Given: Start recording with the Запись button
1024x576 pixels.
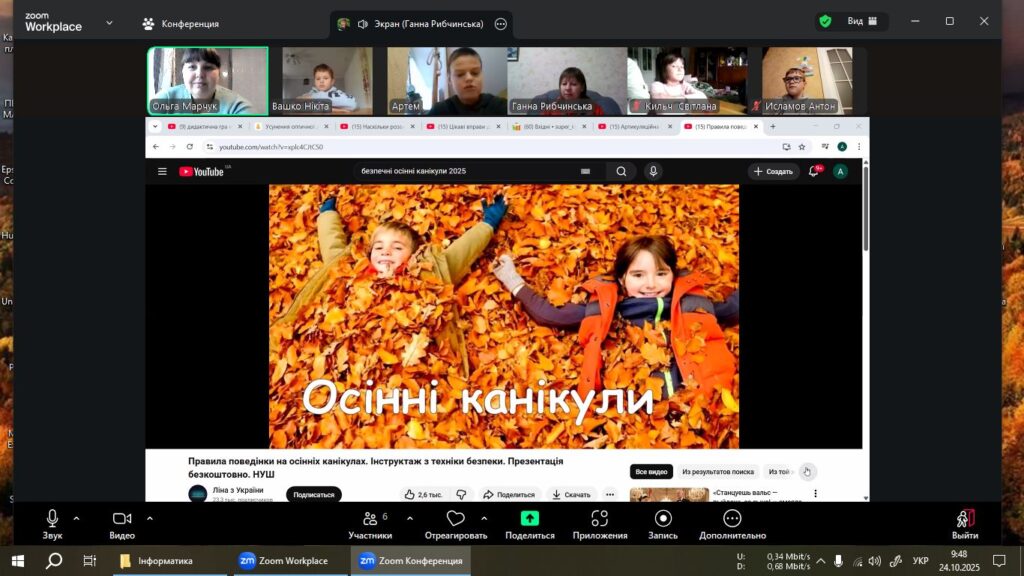Looking at the screenshot, I should 663,519.
